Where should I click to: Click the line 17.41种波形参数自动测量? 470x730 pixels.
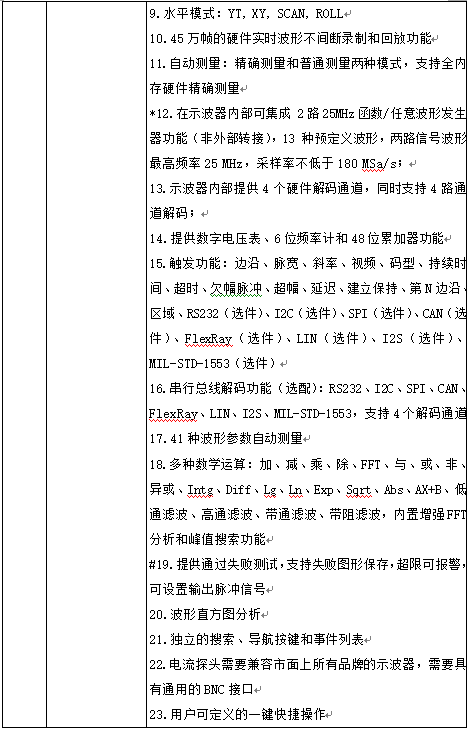pos(226,439)
